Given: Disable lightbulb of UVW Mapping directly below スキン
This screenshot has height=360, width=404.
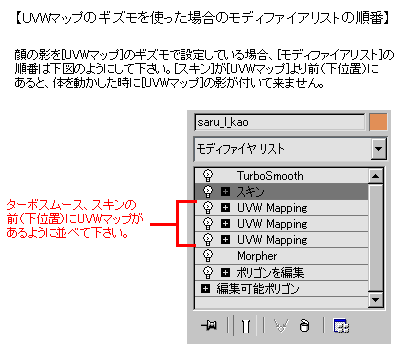Looking at the screenshot, I should click(208, 207).
